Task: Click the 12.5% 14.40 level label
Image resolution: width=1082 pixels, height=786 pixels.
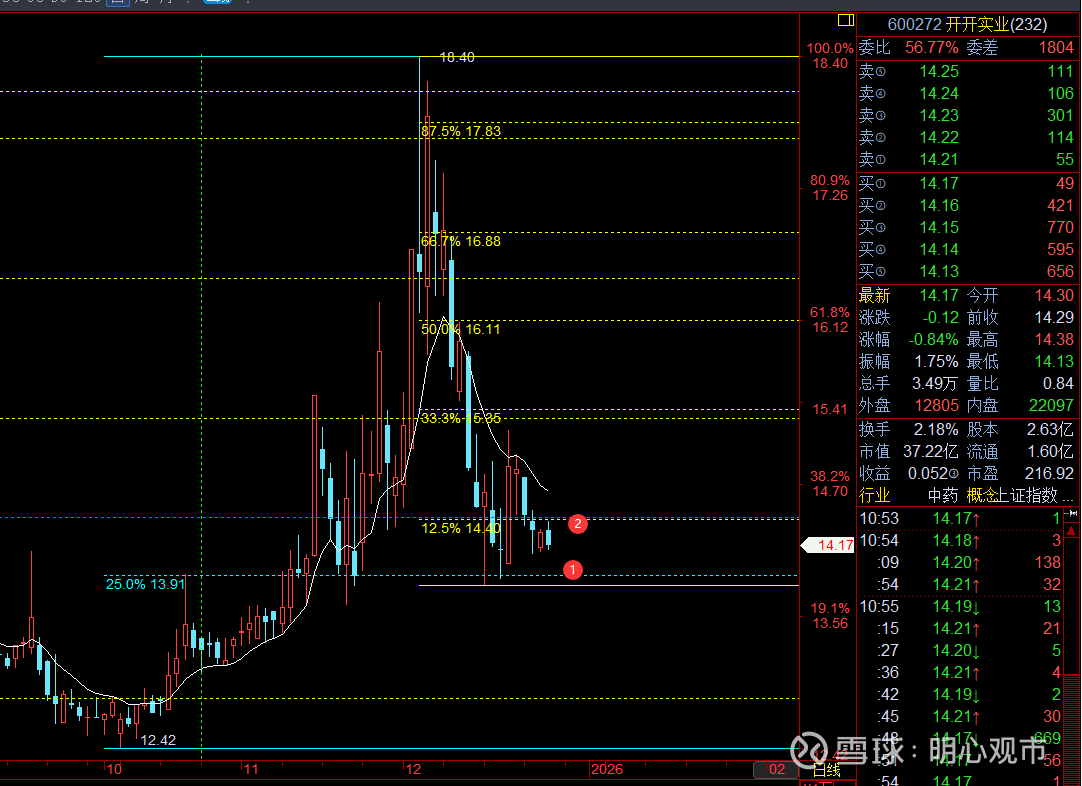Action: pos(461,528)
